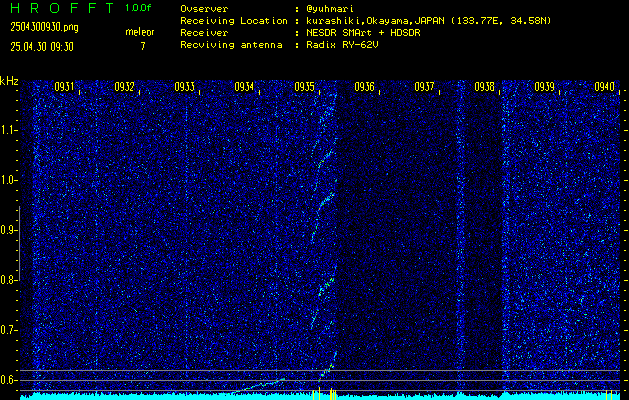Click the 0933 time marker

pos(185,87)
